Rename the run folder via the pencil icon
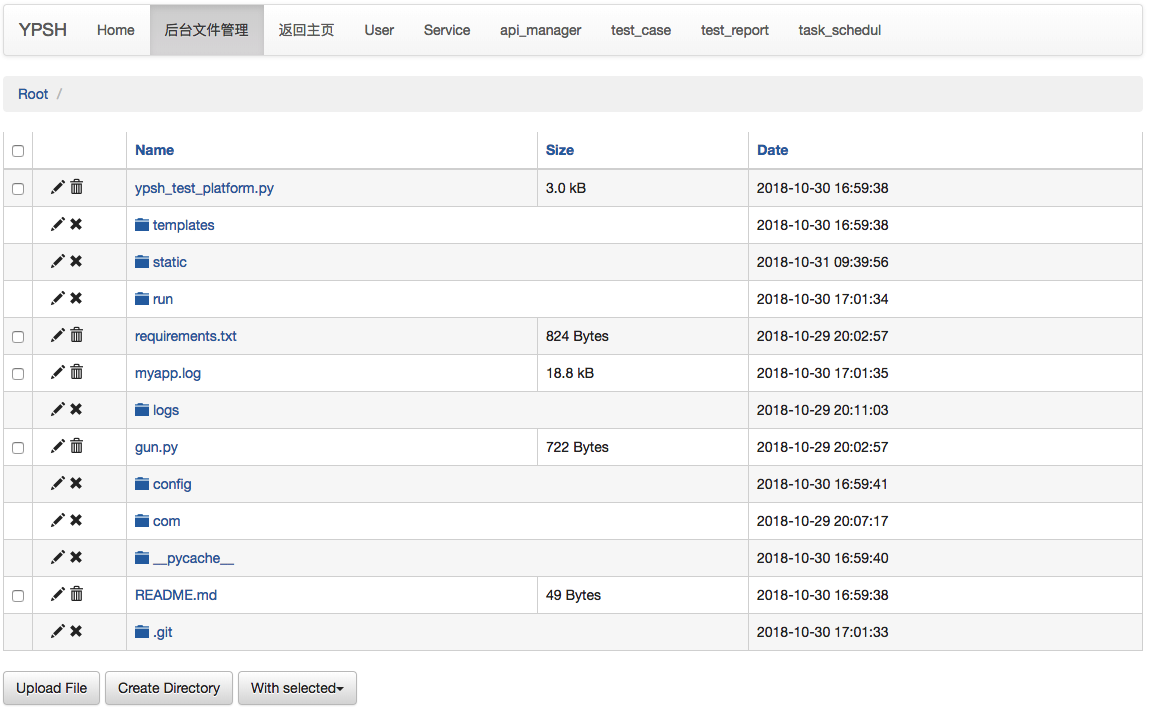 (57, 298)
